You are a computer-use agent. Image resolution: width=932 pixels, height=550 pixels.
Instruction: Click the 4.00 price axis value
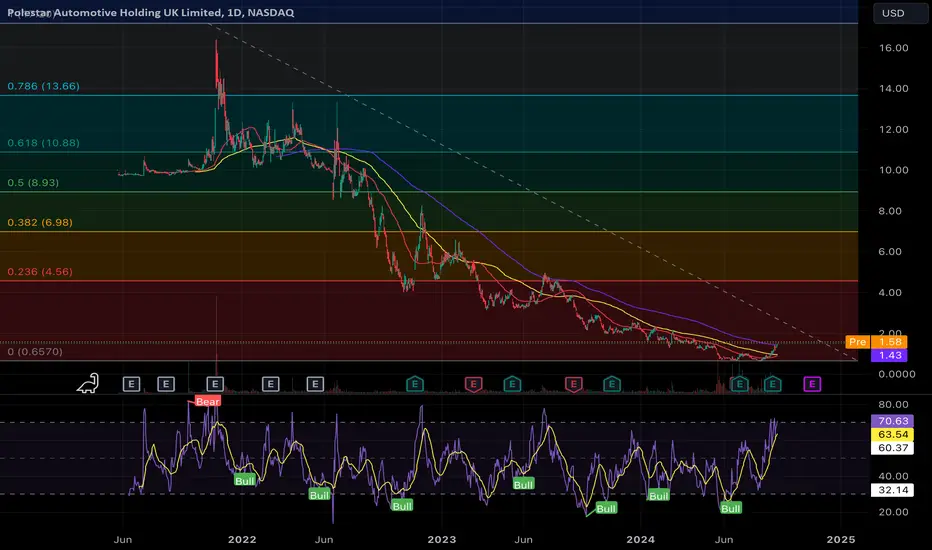[x=890, y=293]
